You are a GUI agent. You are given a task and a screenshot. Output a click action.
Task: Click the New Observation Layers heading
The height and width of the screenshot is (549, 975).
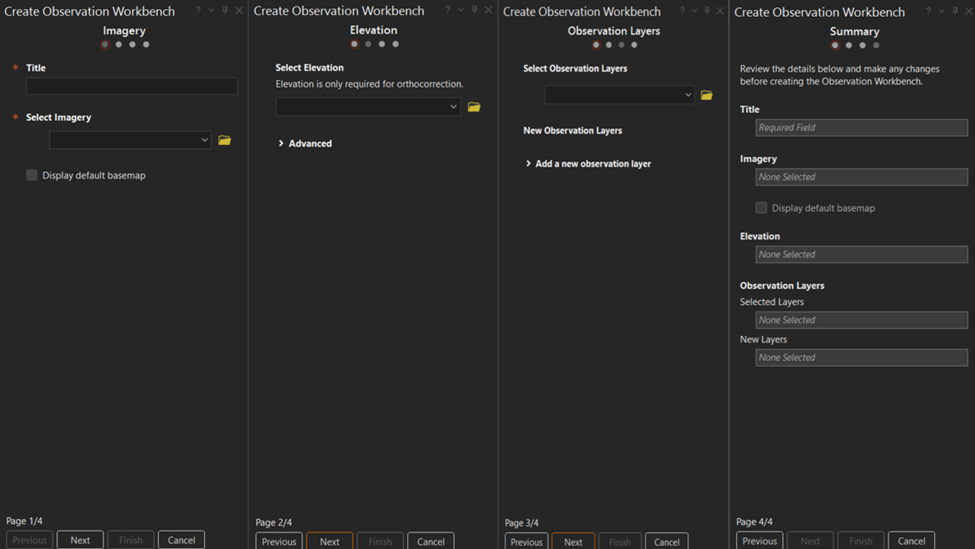coord(573,131)
